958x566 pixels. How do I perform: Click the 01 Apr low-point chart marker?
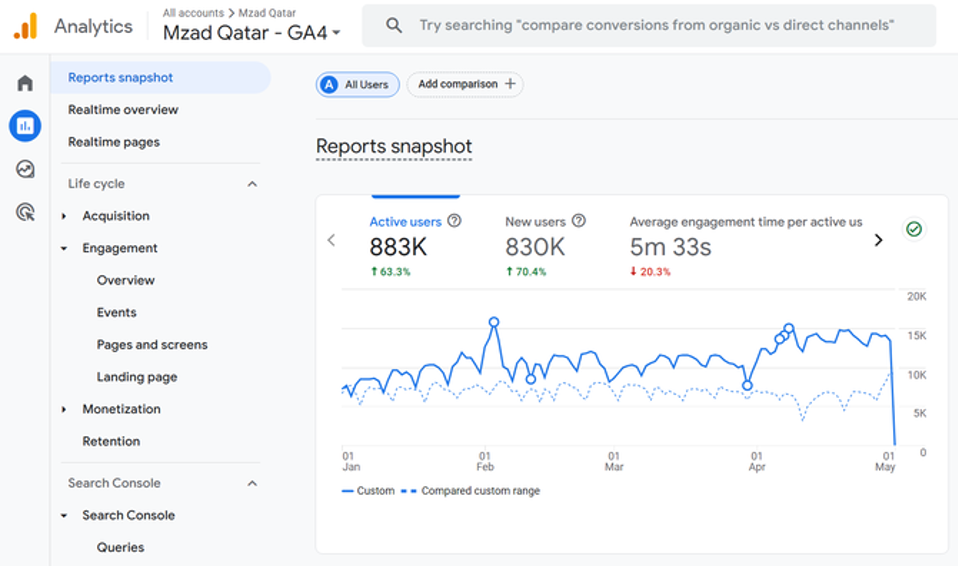747,386
